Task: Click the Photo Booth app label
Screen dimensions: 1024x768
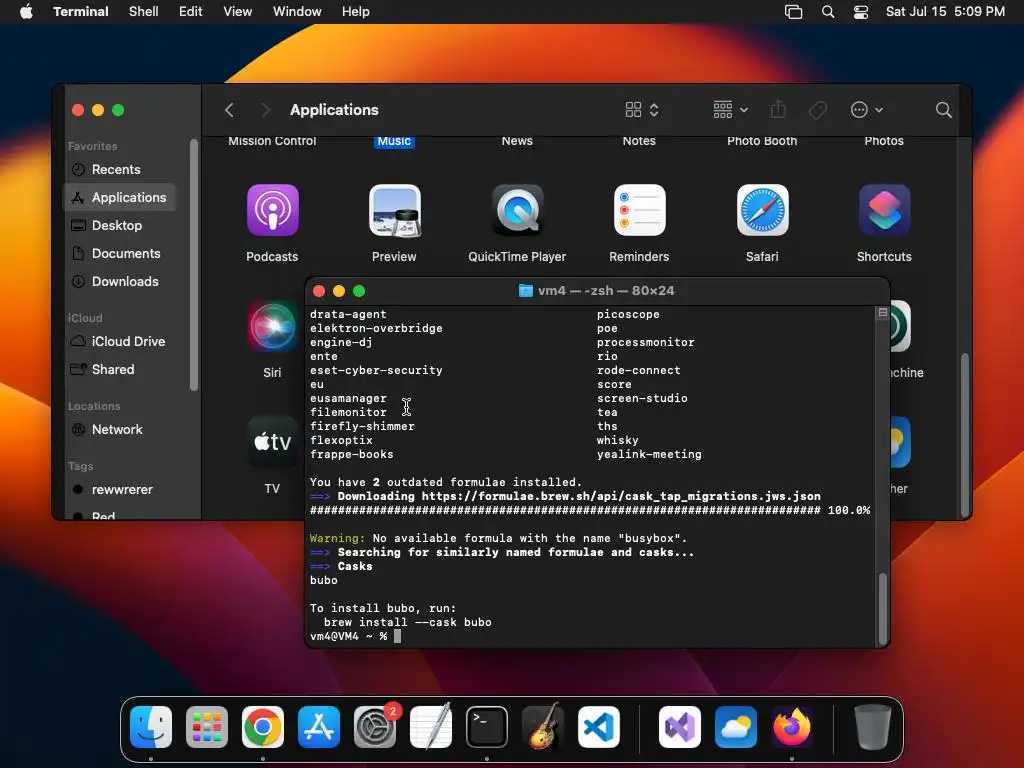Action: (x=762, y=141)
